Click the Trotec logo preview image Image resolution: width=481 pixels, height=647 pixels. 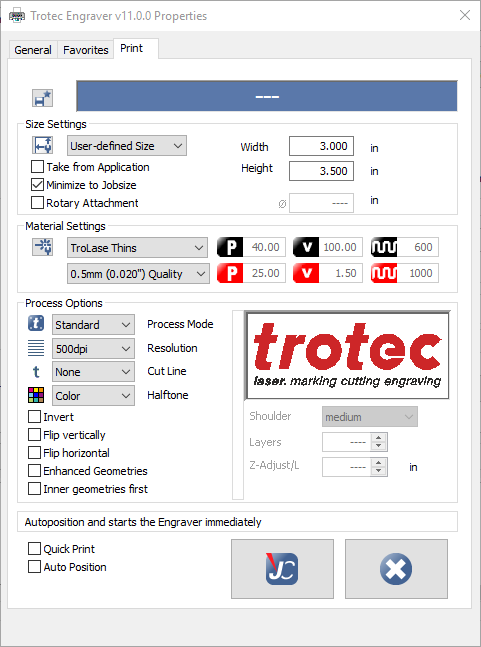pos(347,355)
